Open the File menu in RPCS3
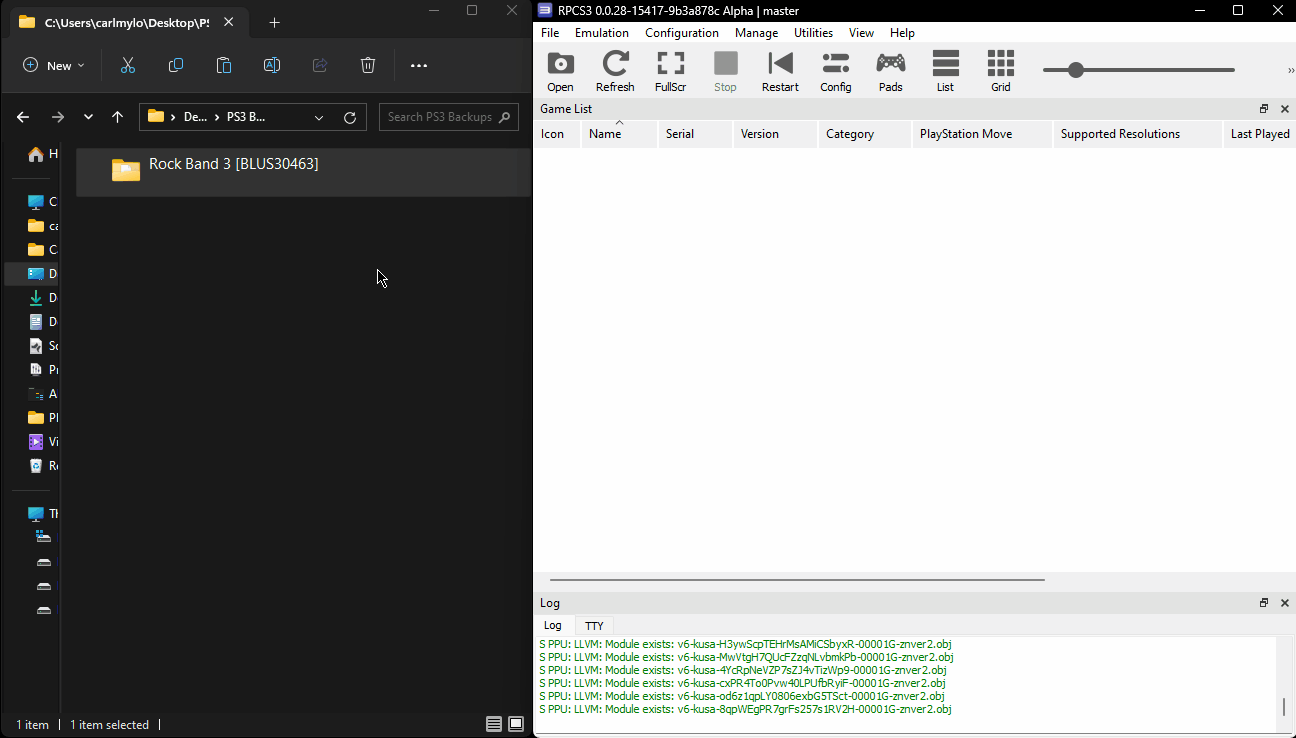 pos(550,33)
